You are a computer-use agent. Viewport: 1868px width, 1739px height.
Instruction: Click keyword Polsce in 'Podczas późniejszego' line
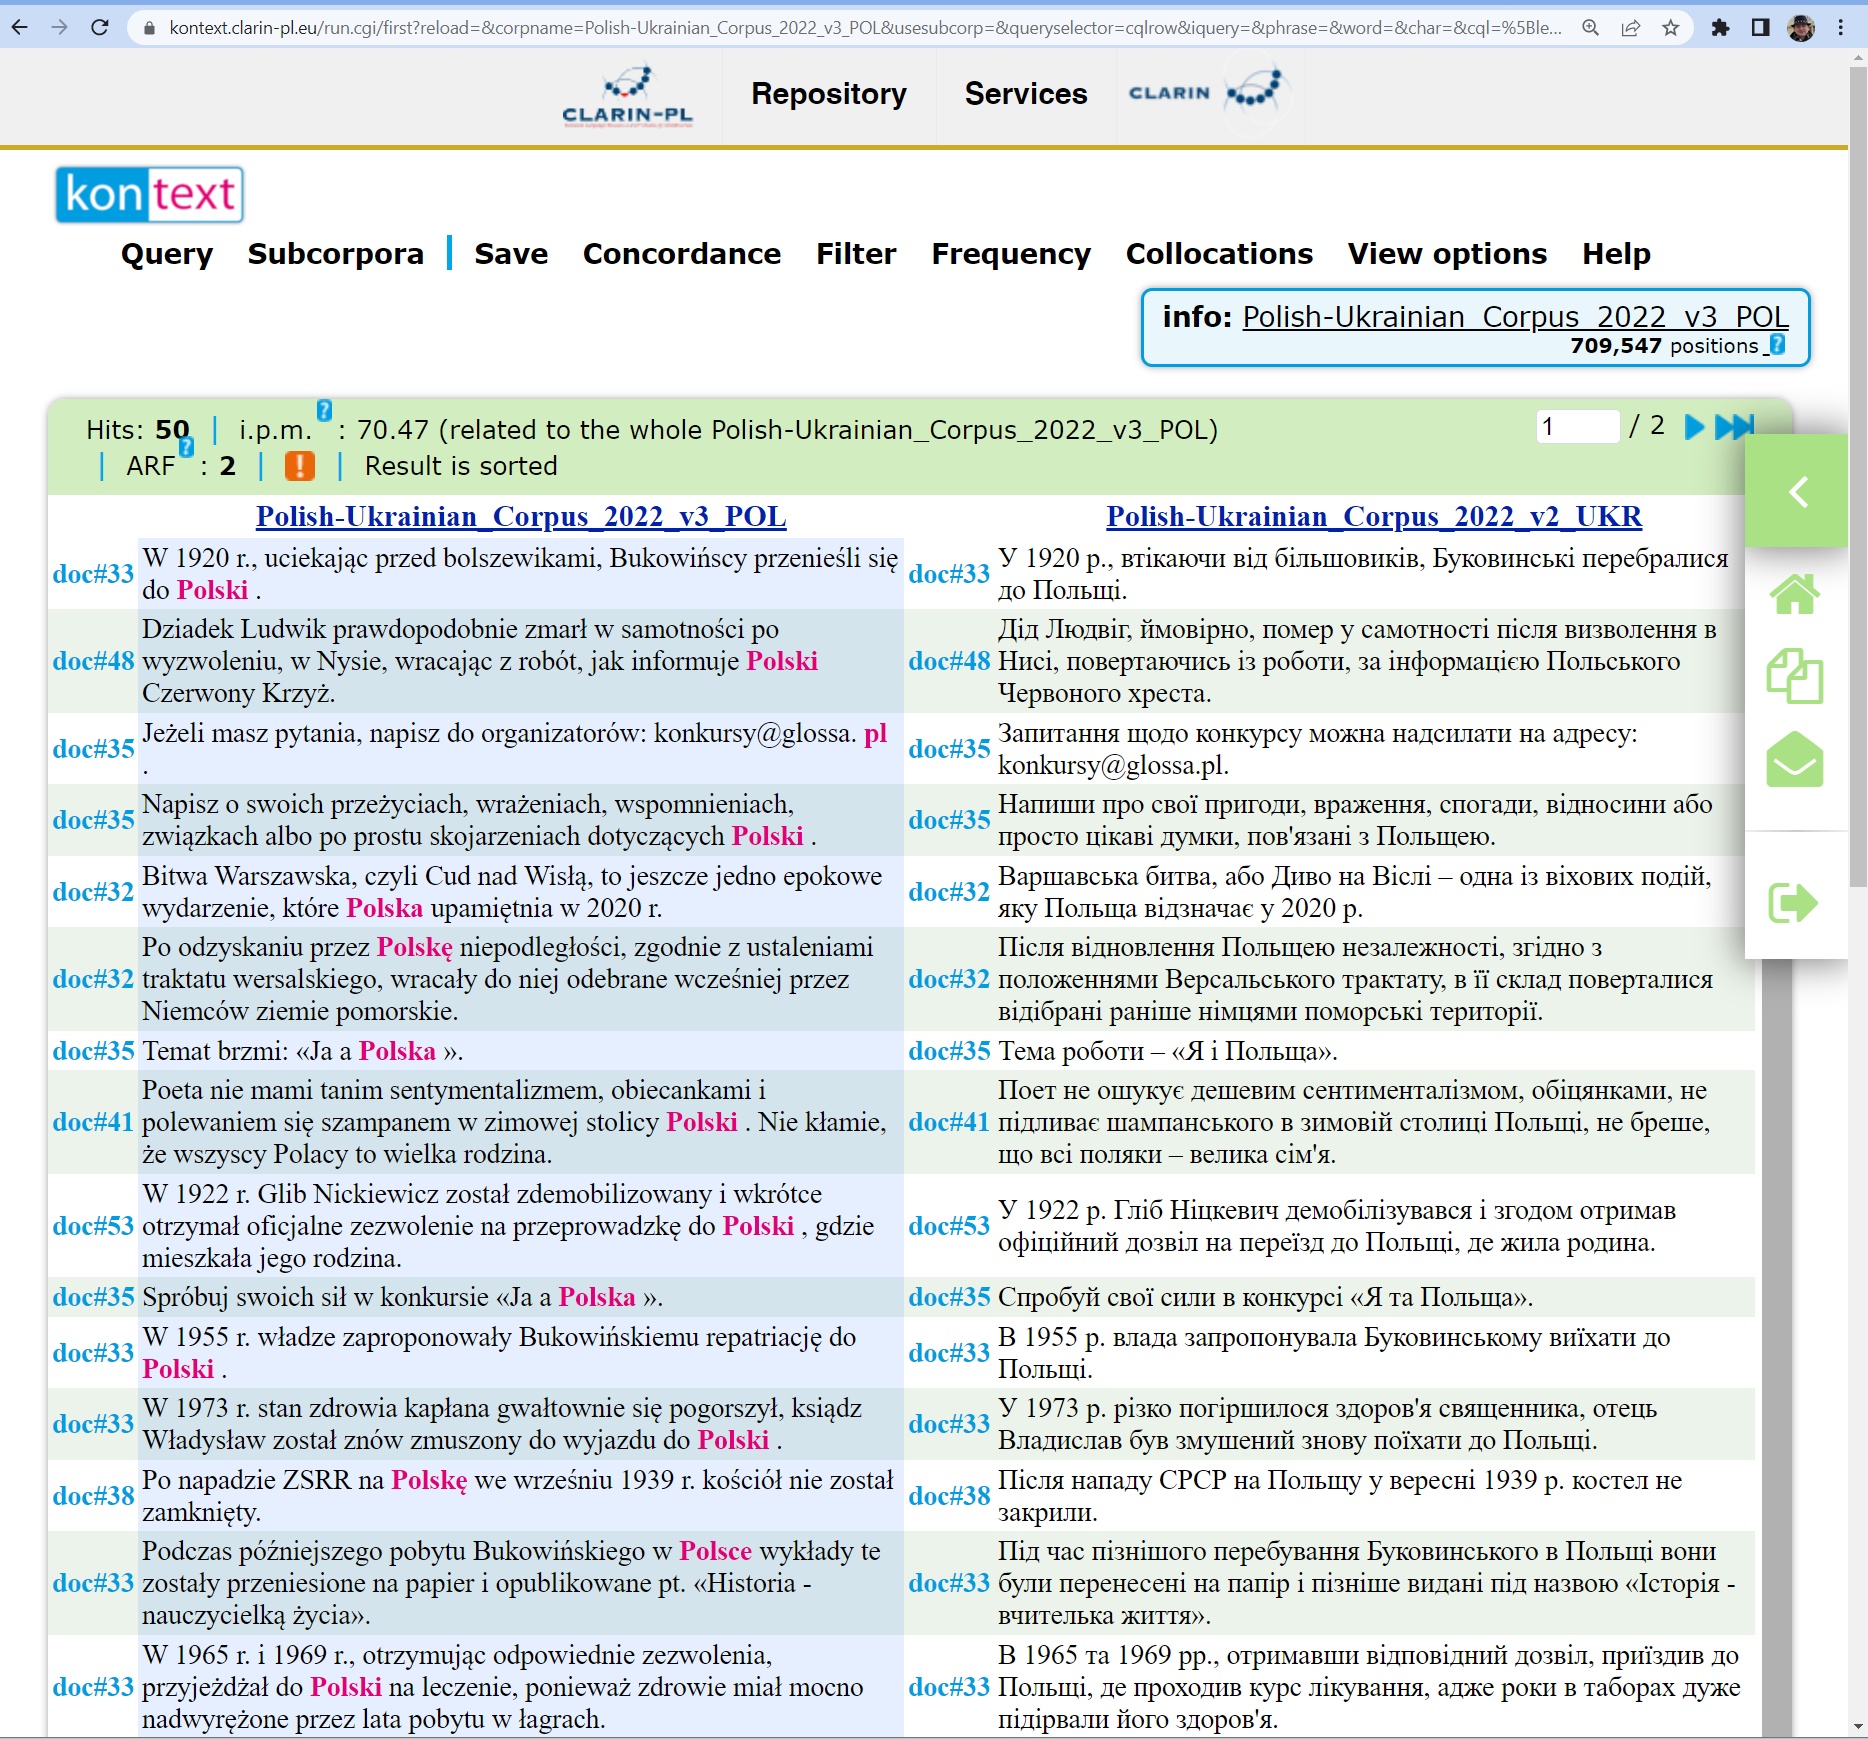point(716,1551)
